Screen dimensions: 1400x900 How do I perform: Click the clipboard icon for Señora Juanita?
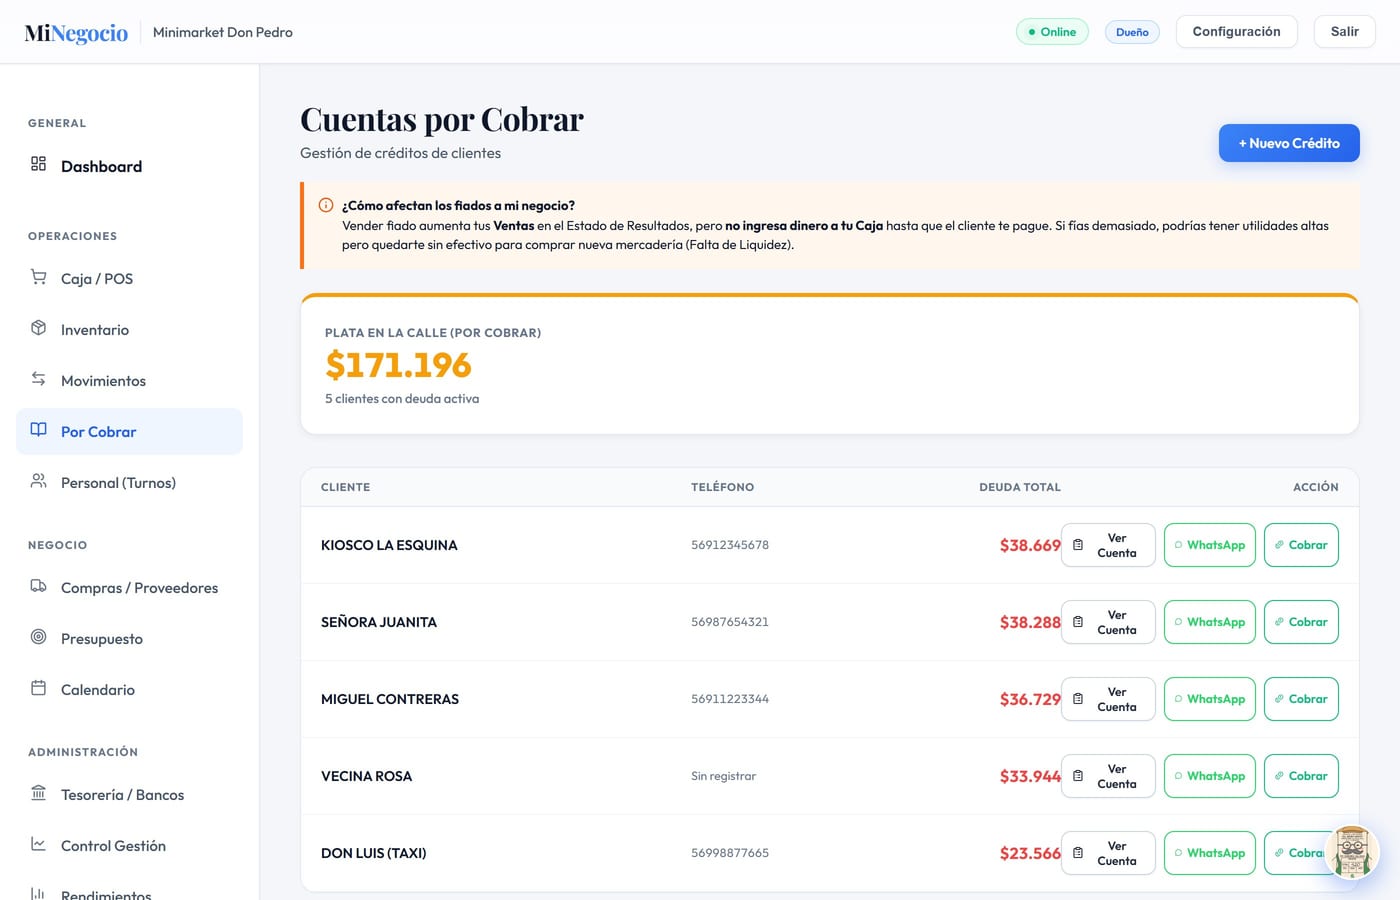pyautogui.click(x=1078, y=622)
